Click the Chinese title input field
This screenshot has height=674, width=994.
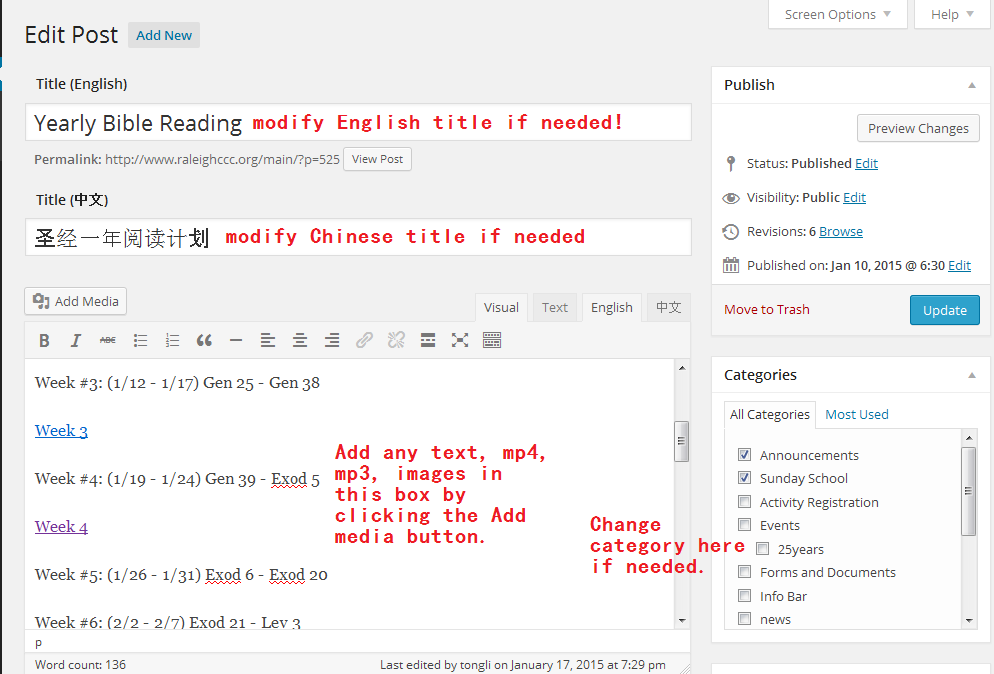coord(358,237)
